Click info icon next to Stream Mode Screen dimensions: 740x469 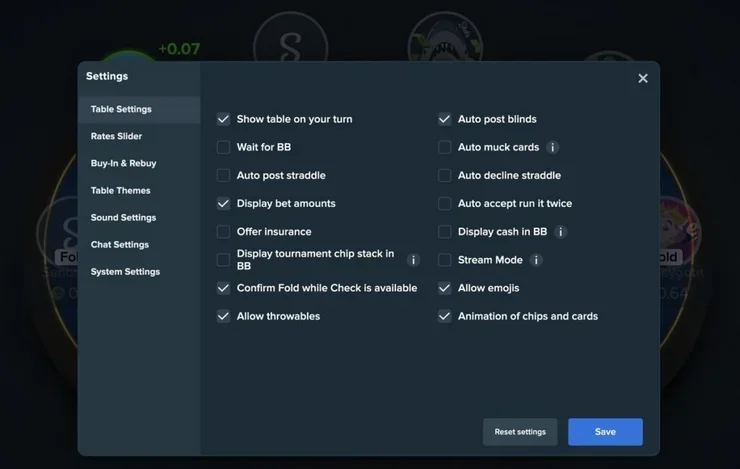pos(537,260)
